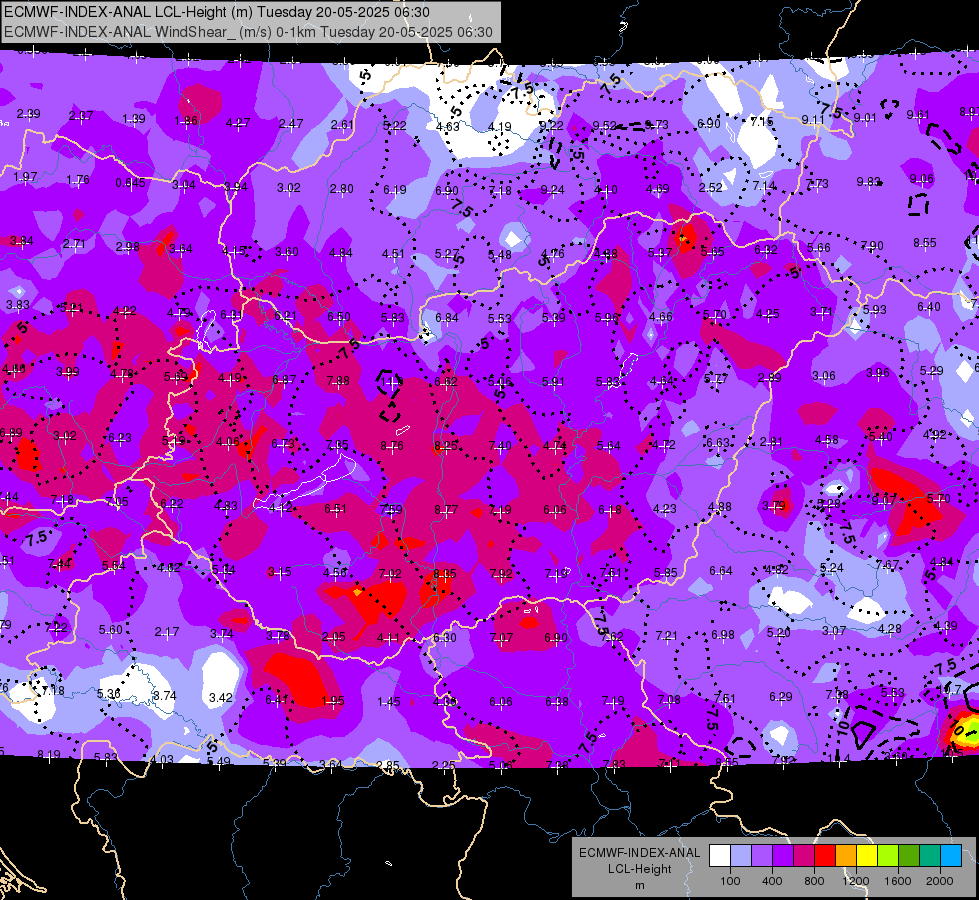Click the grid value 2.39

click(28, 114)
